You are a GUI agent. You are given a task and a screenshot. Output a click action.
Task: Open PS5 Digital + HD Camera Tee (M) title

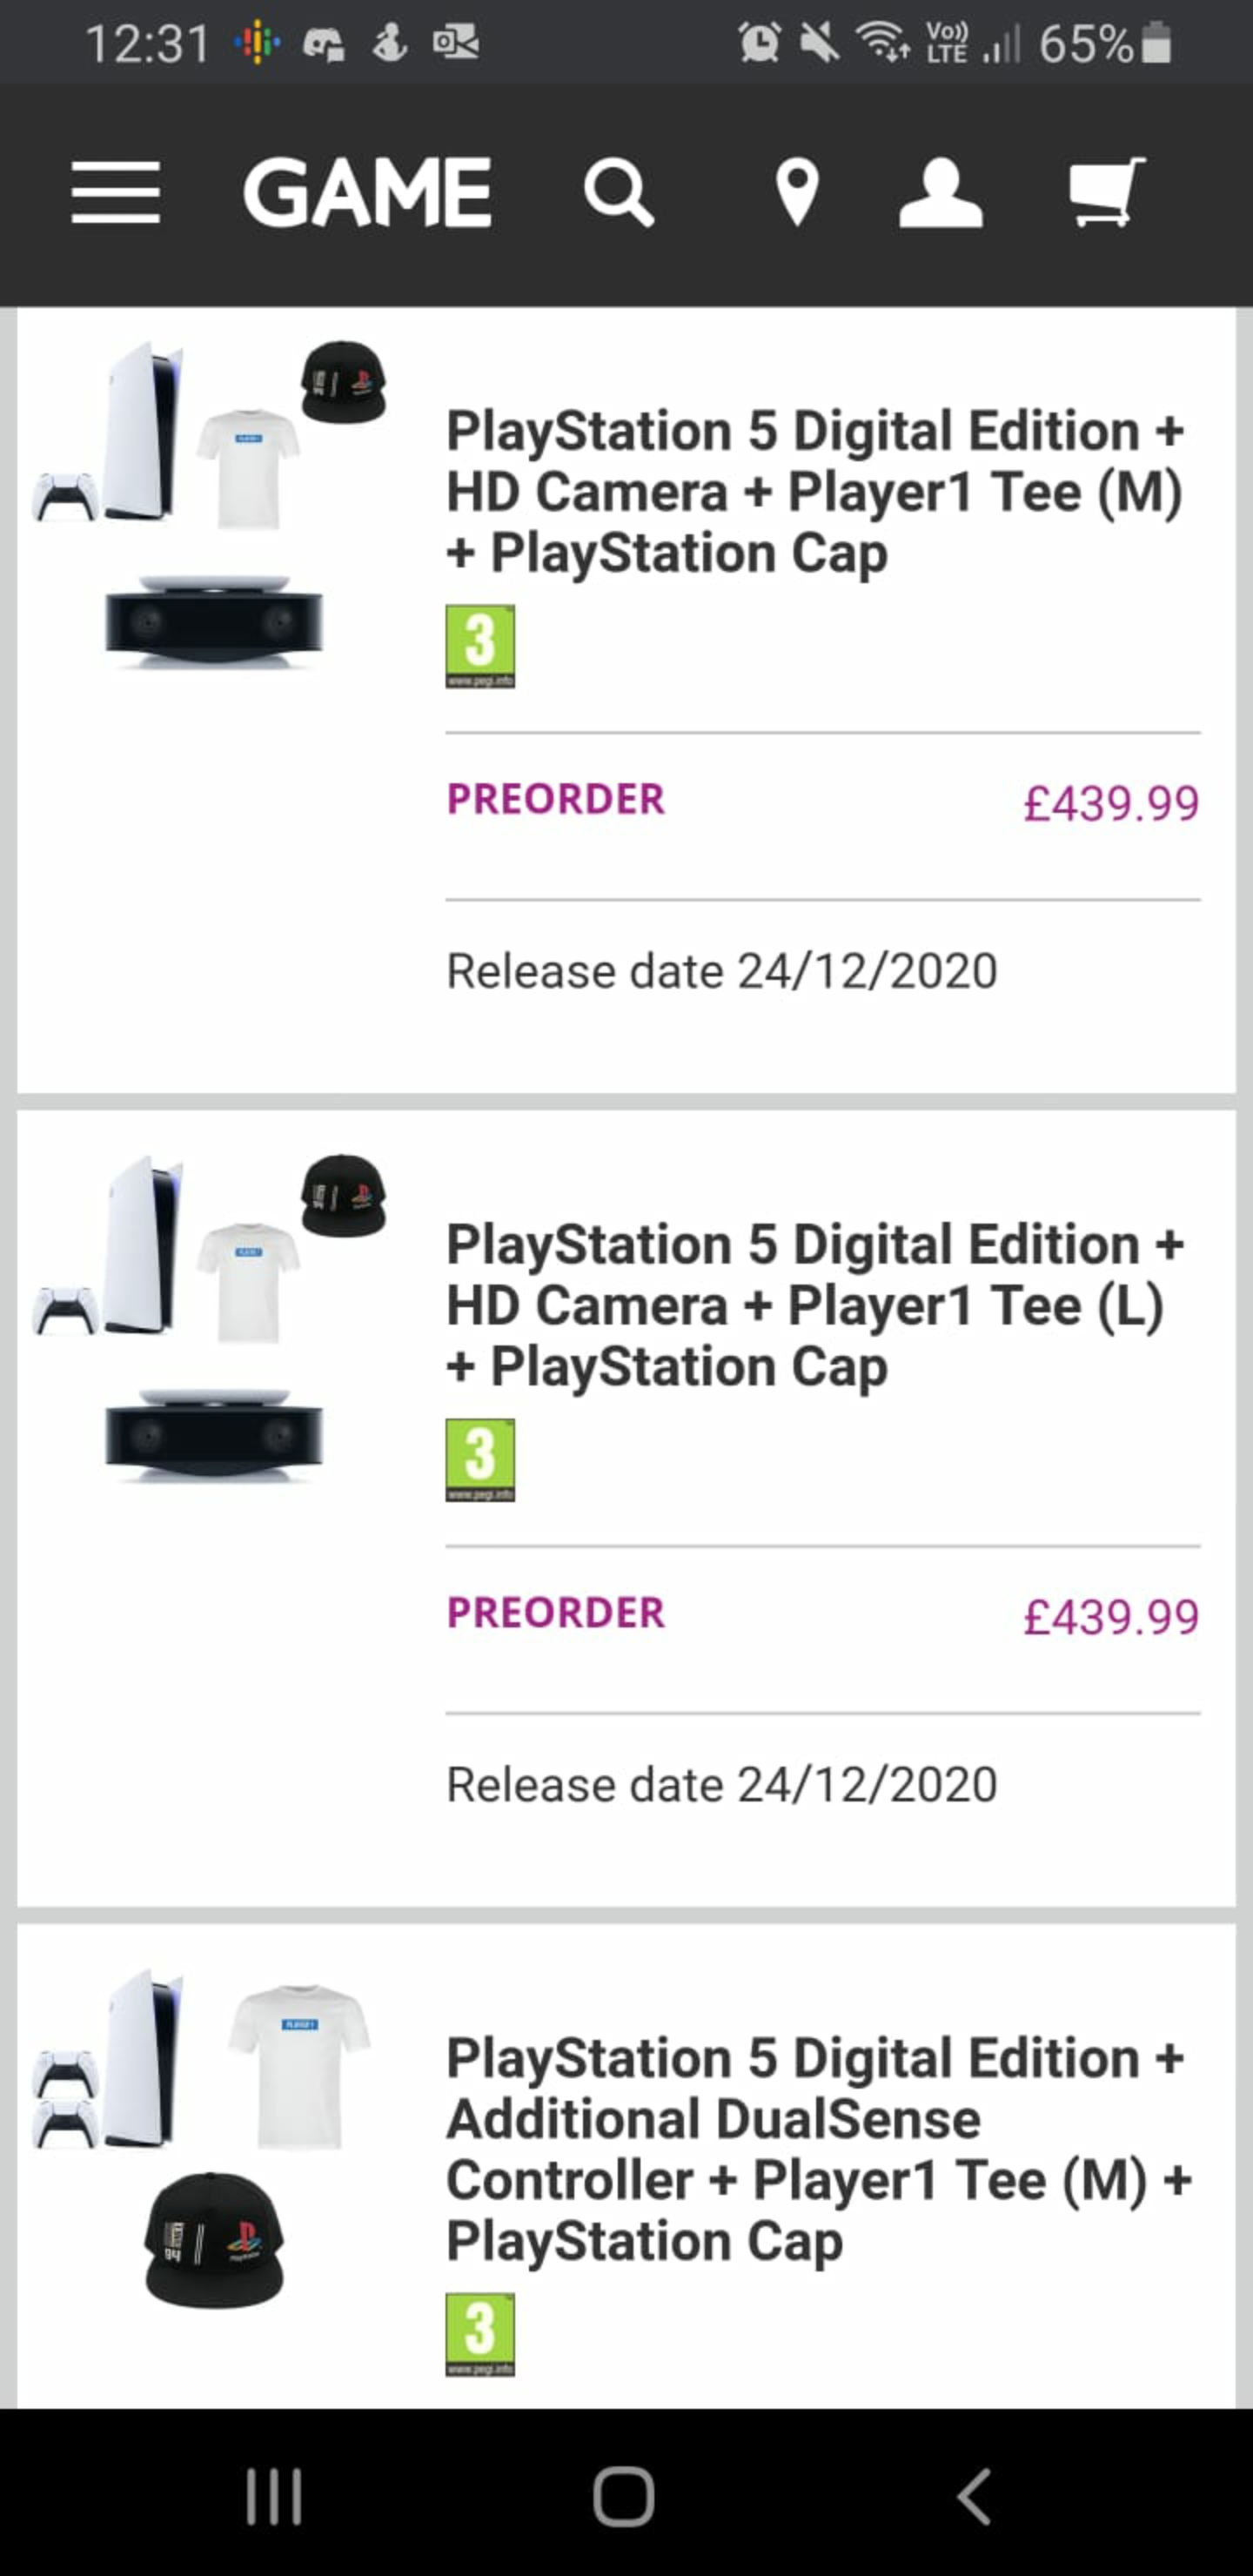[x=814, y=492]
